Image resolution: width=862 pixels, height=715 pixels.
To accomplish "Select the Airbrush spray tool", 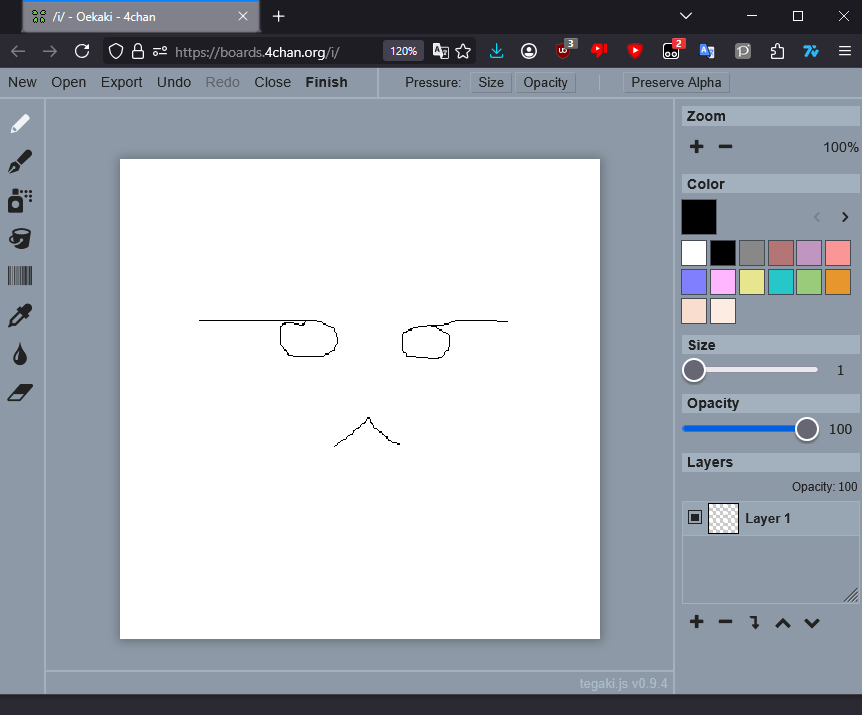I will (20, 201).
